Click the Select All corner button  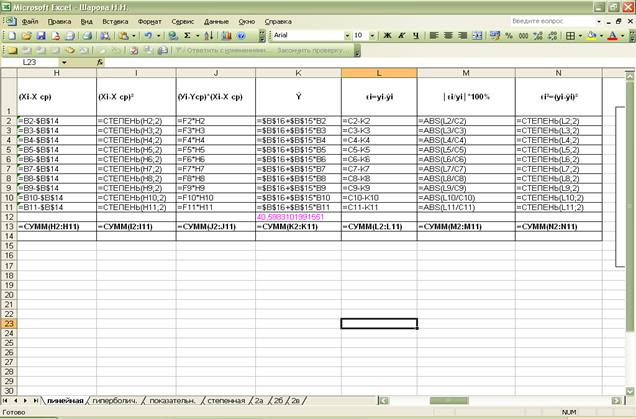pyautogui.click(x=9, y=73)
